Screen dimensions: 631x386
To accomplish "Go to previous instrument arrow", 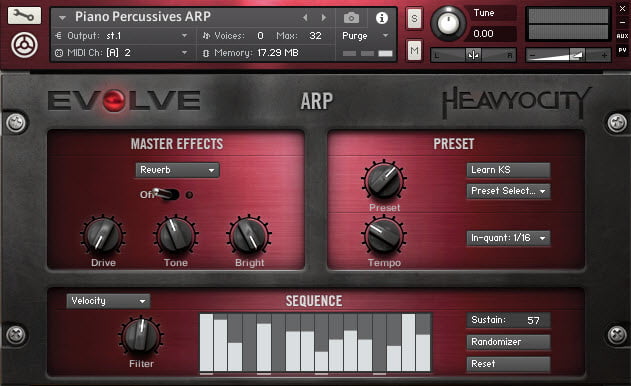I will click(x=305, y=17).
